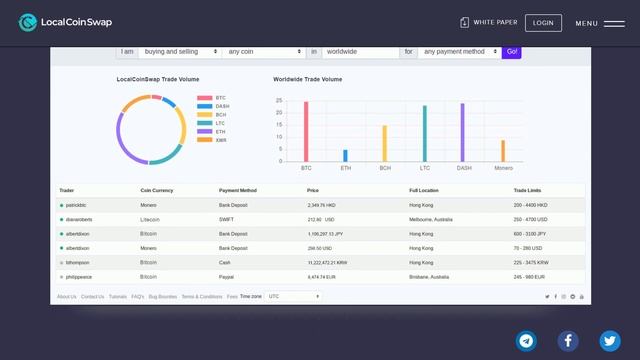Select trader bthompson
This screenshot has width=640, height=360.
78,263
